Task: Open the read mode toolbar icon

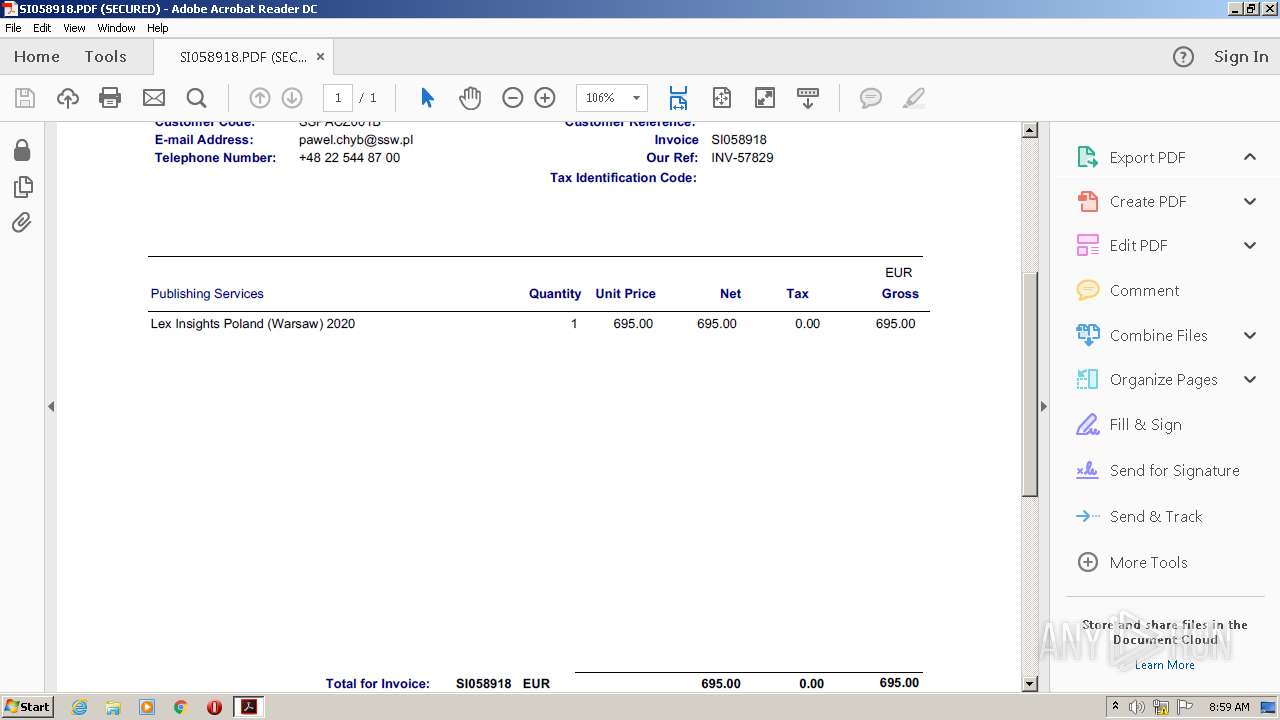Action: point(808,98)
